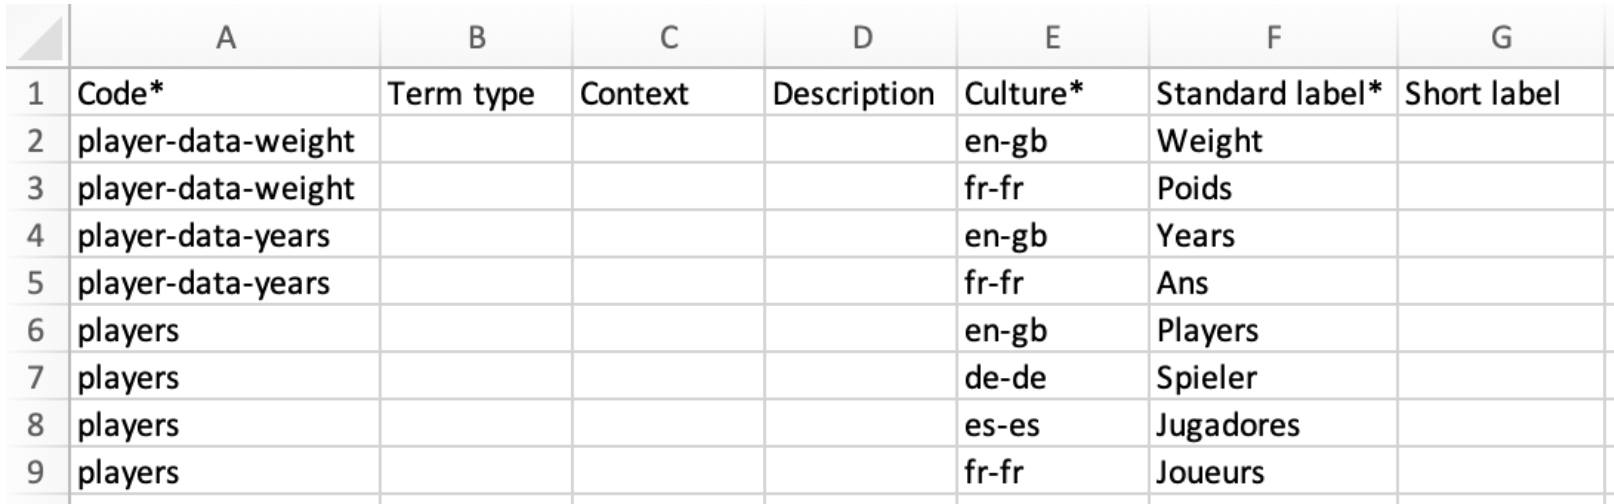Select the cell with label Weight

tap(1273, 141)
